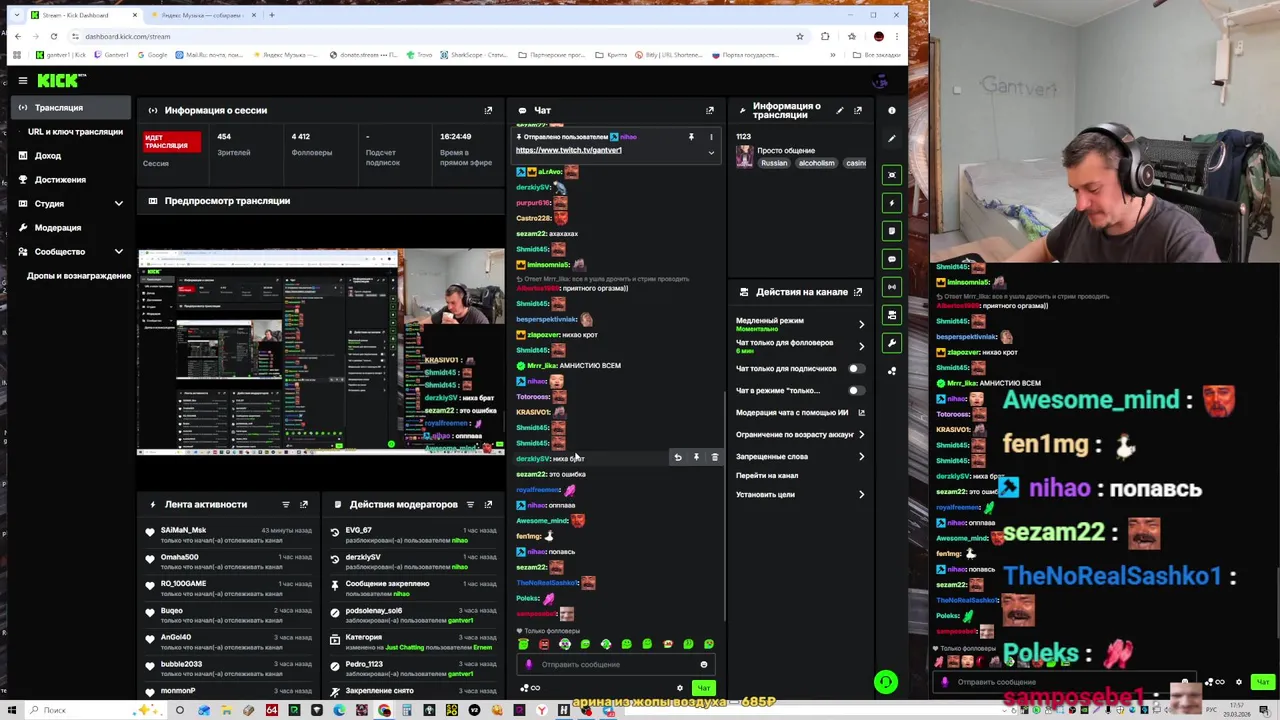Image resolution: width=1280 pixels, height=720 pixels.
Task: Open the green support headset button
Action: tap(885, 682)
